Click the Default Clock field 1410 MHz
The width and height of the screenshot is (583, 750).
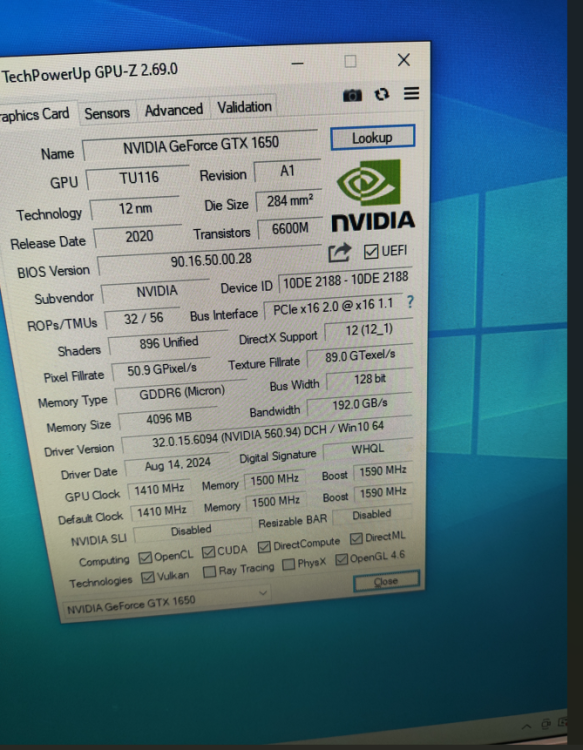[161, 511]
